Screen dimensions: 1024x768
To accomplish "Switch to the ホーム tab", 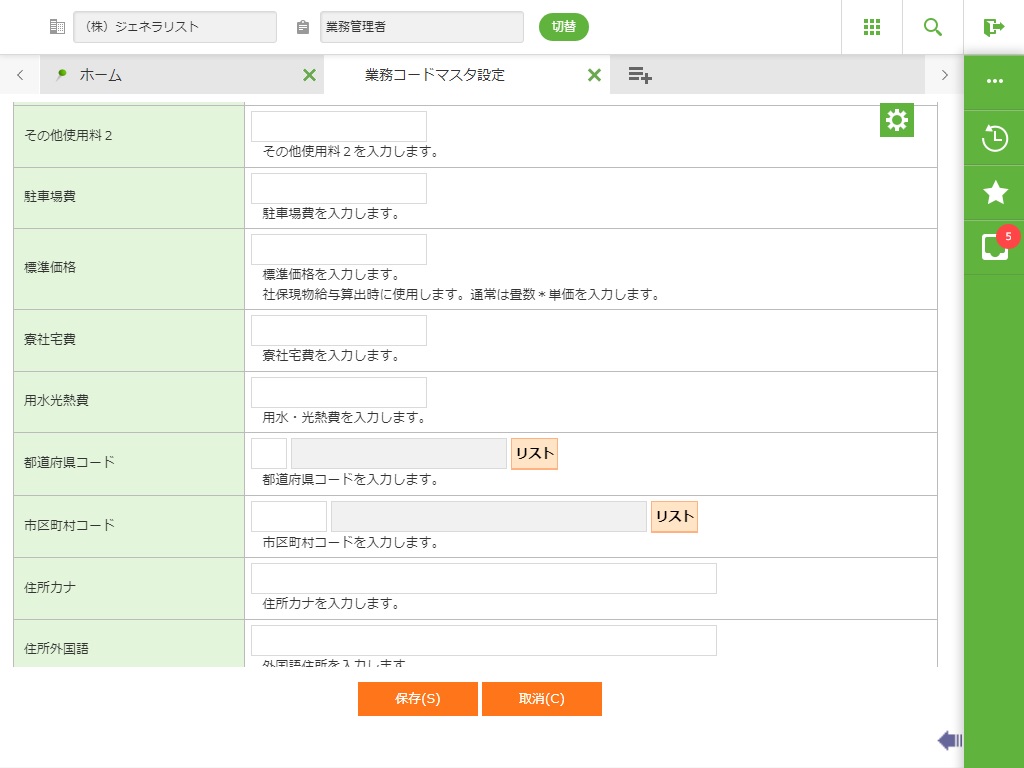I will [100, 75].
